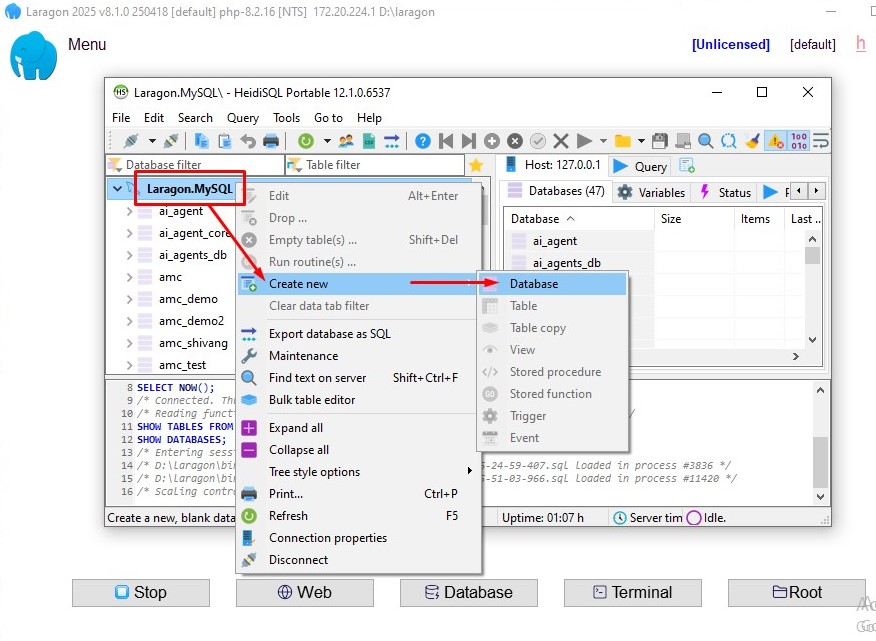Select Export database as SQL menu entry
The width and height of the screenshot is (876, 641).
click(x=329, y=334)
